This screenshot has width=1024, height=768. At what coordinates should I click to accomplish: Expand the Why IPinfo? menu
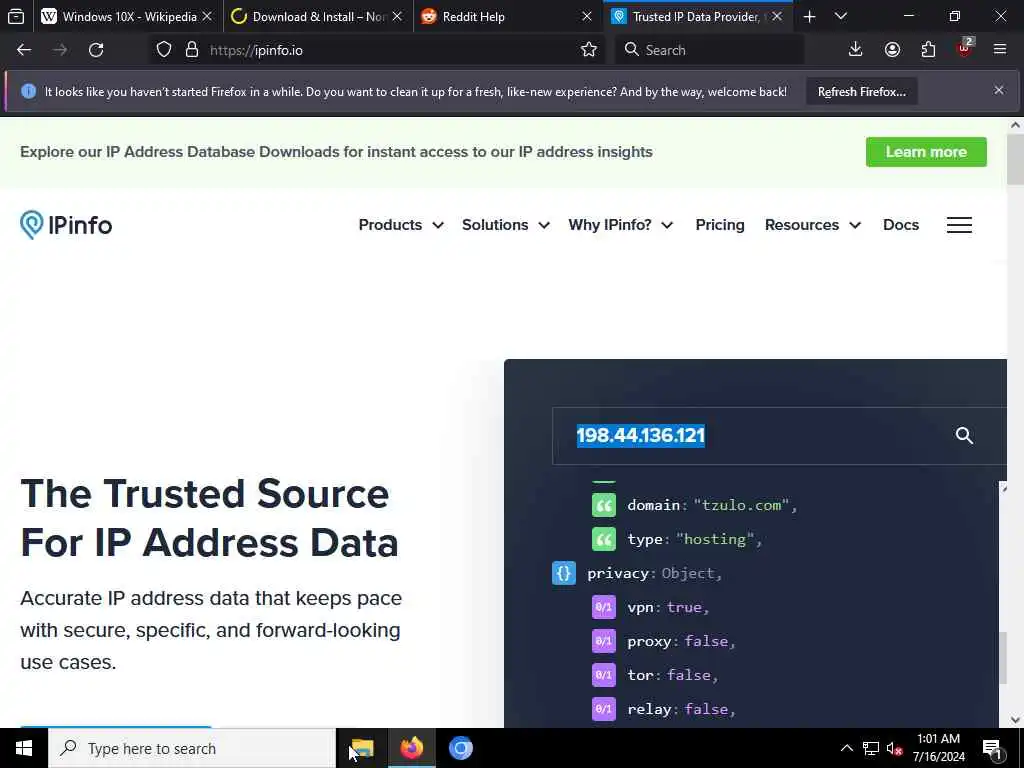pos(620,225)
